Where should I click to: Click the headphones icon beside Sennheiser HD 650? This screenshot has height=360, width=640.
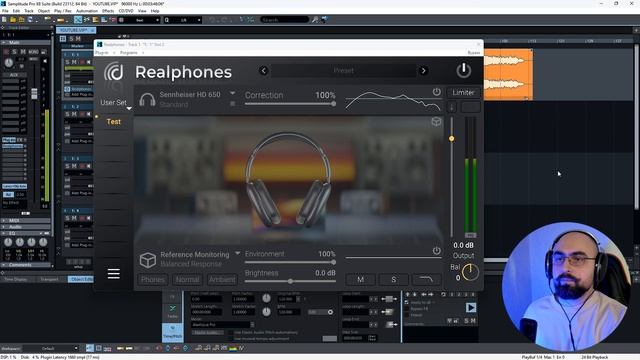tap(147, 99)
